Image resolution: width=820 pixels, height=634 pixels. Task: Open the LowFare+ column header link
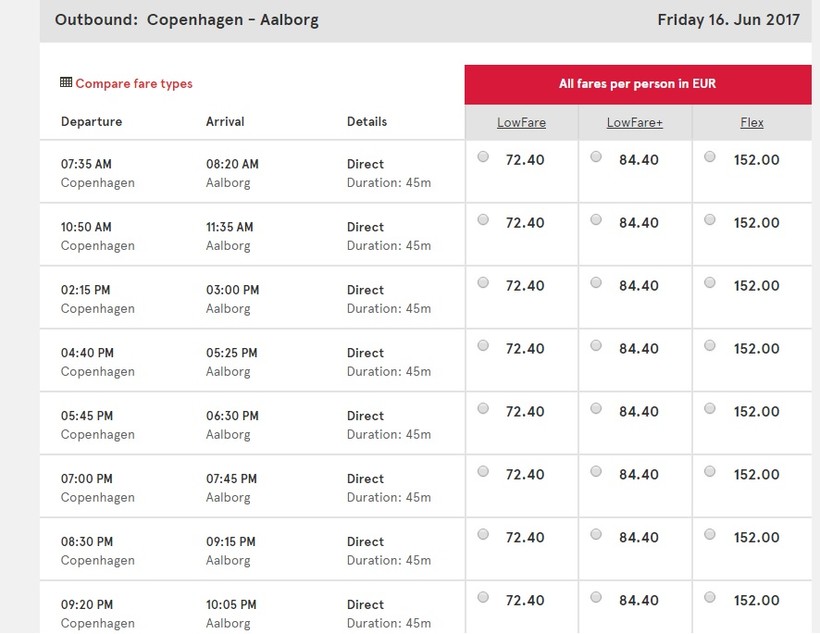coord(635,123)
